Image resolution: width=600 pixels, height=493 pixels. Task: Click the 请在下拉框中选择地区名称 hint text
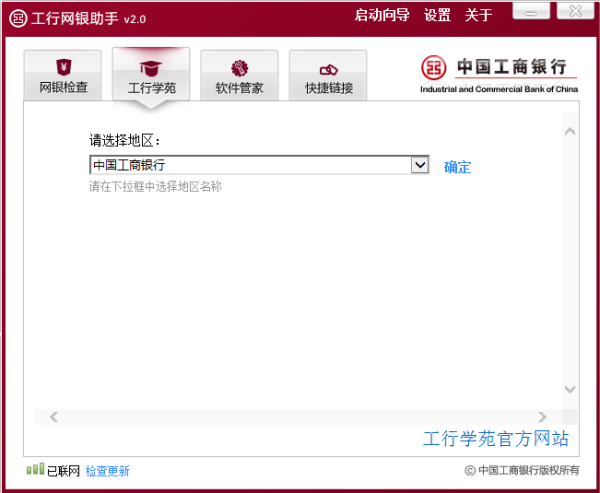click(155, 187)
